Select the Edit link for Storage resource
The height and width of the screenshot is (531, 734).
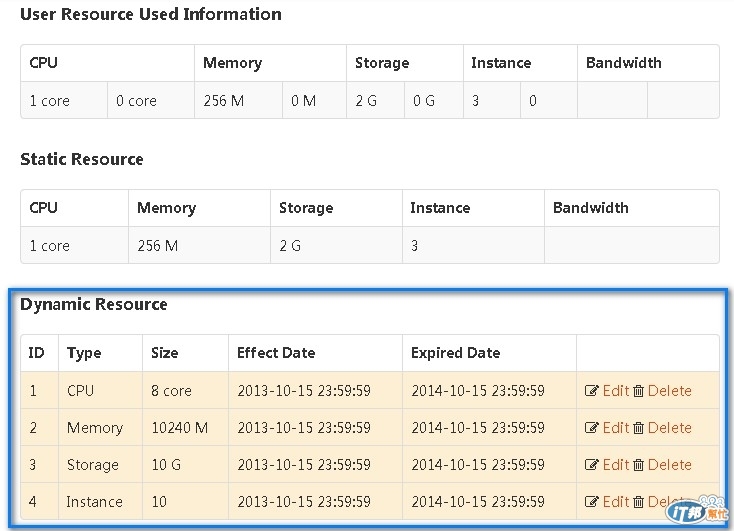(x=615, y=465)
